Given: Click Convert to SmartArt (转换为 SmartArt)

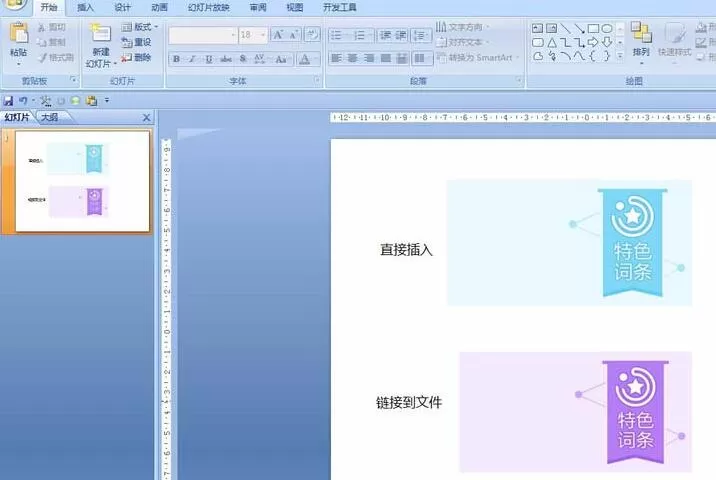Looking at the screenshot, I should (478, 58).
